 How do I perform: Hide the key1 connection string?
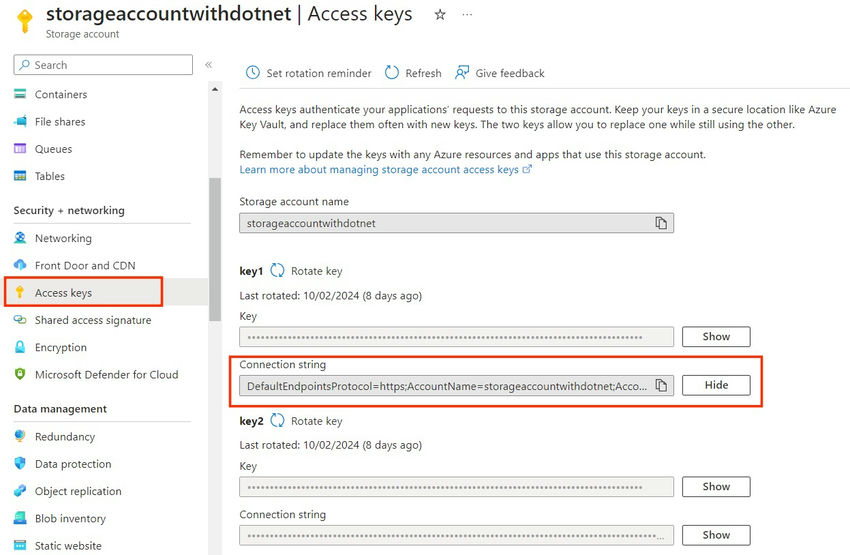(x=716, y=385)
